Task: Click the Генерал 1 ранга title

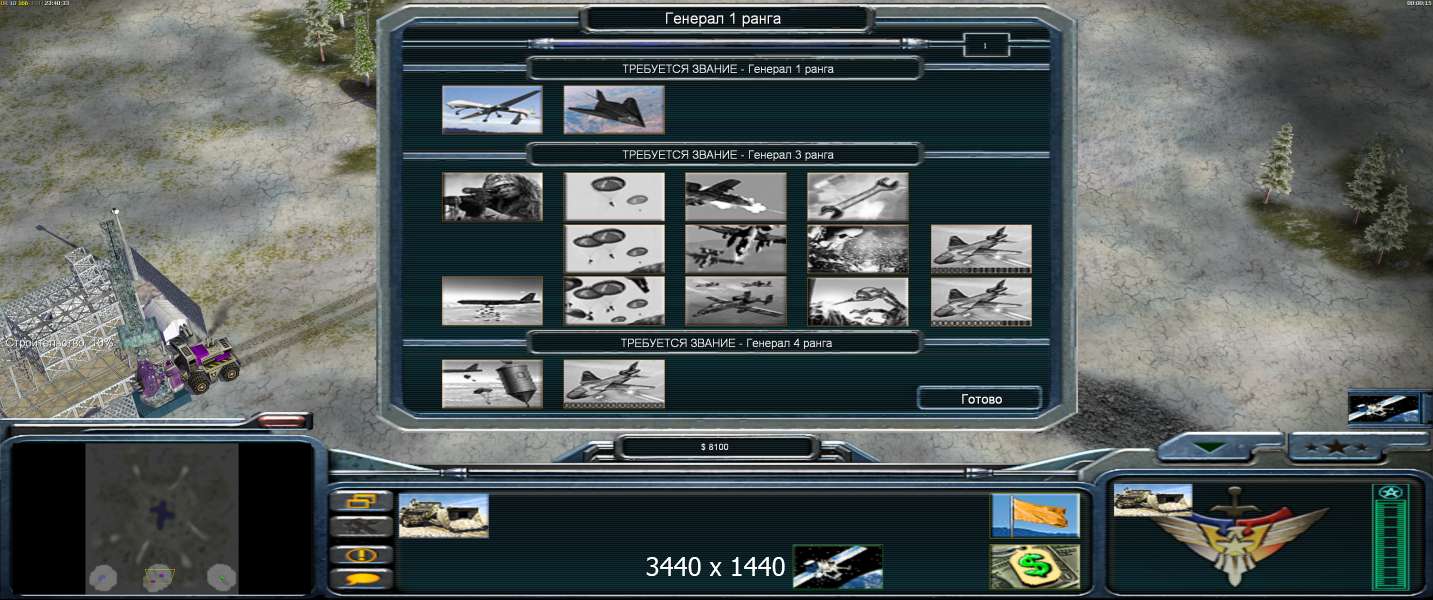Action: click(724, 18)
